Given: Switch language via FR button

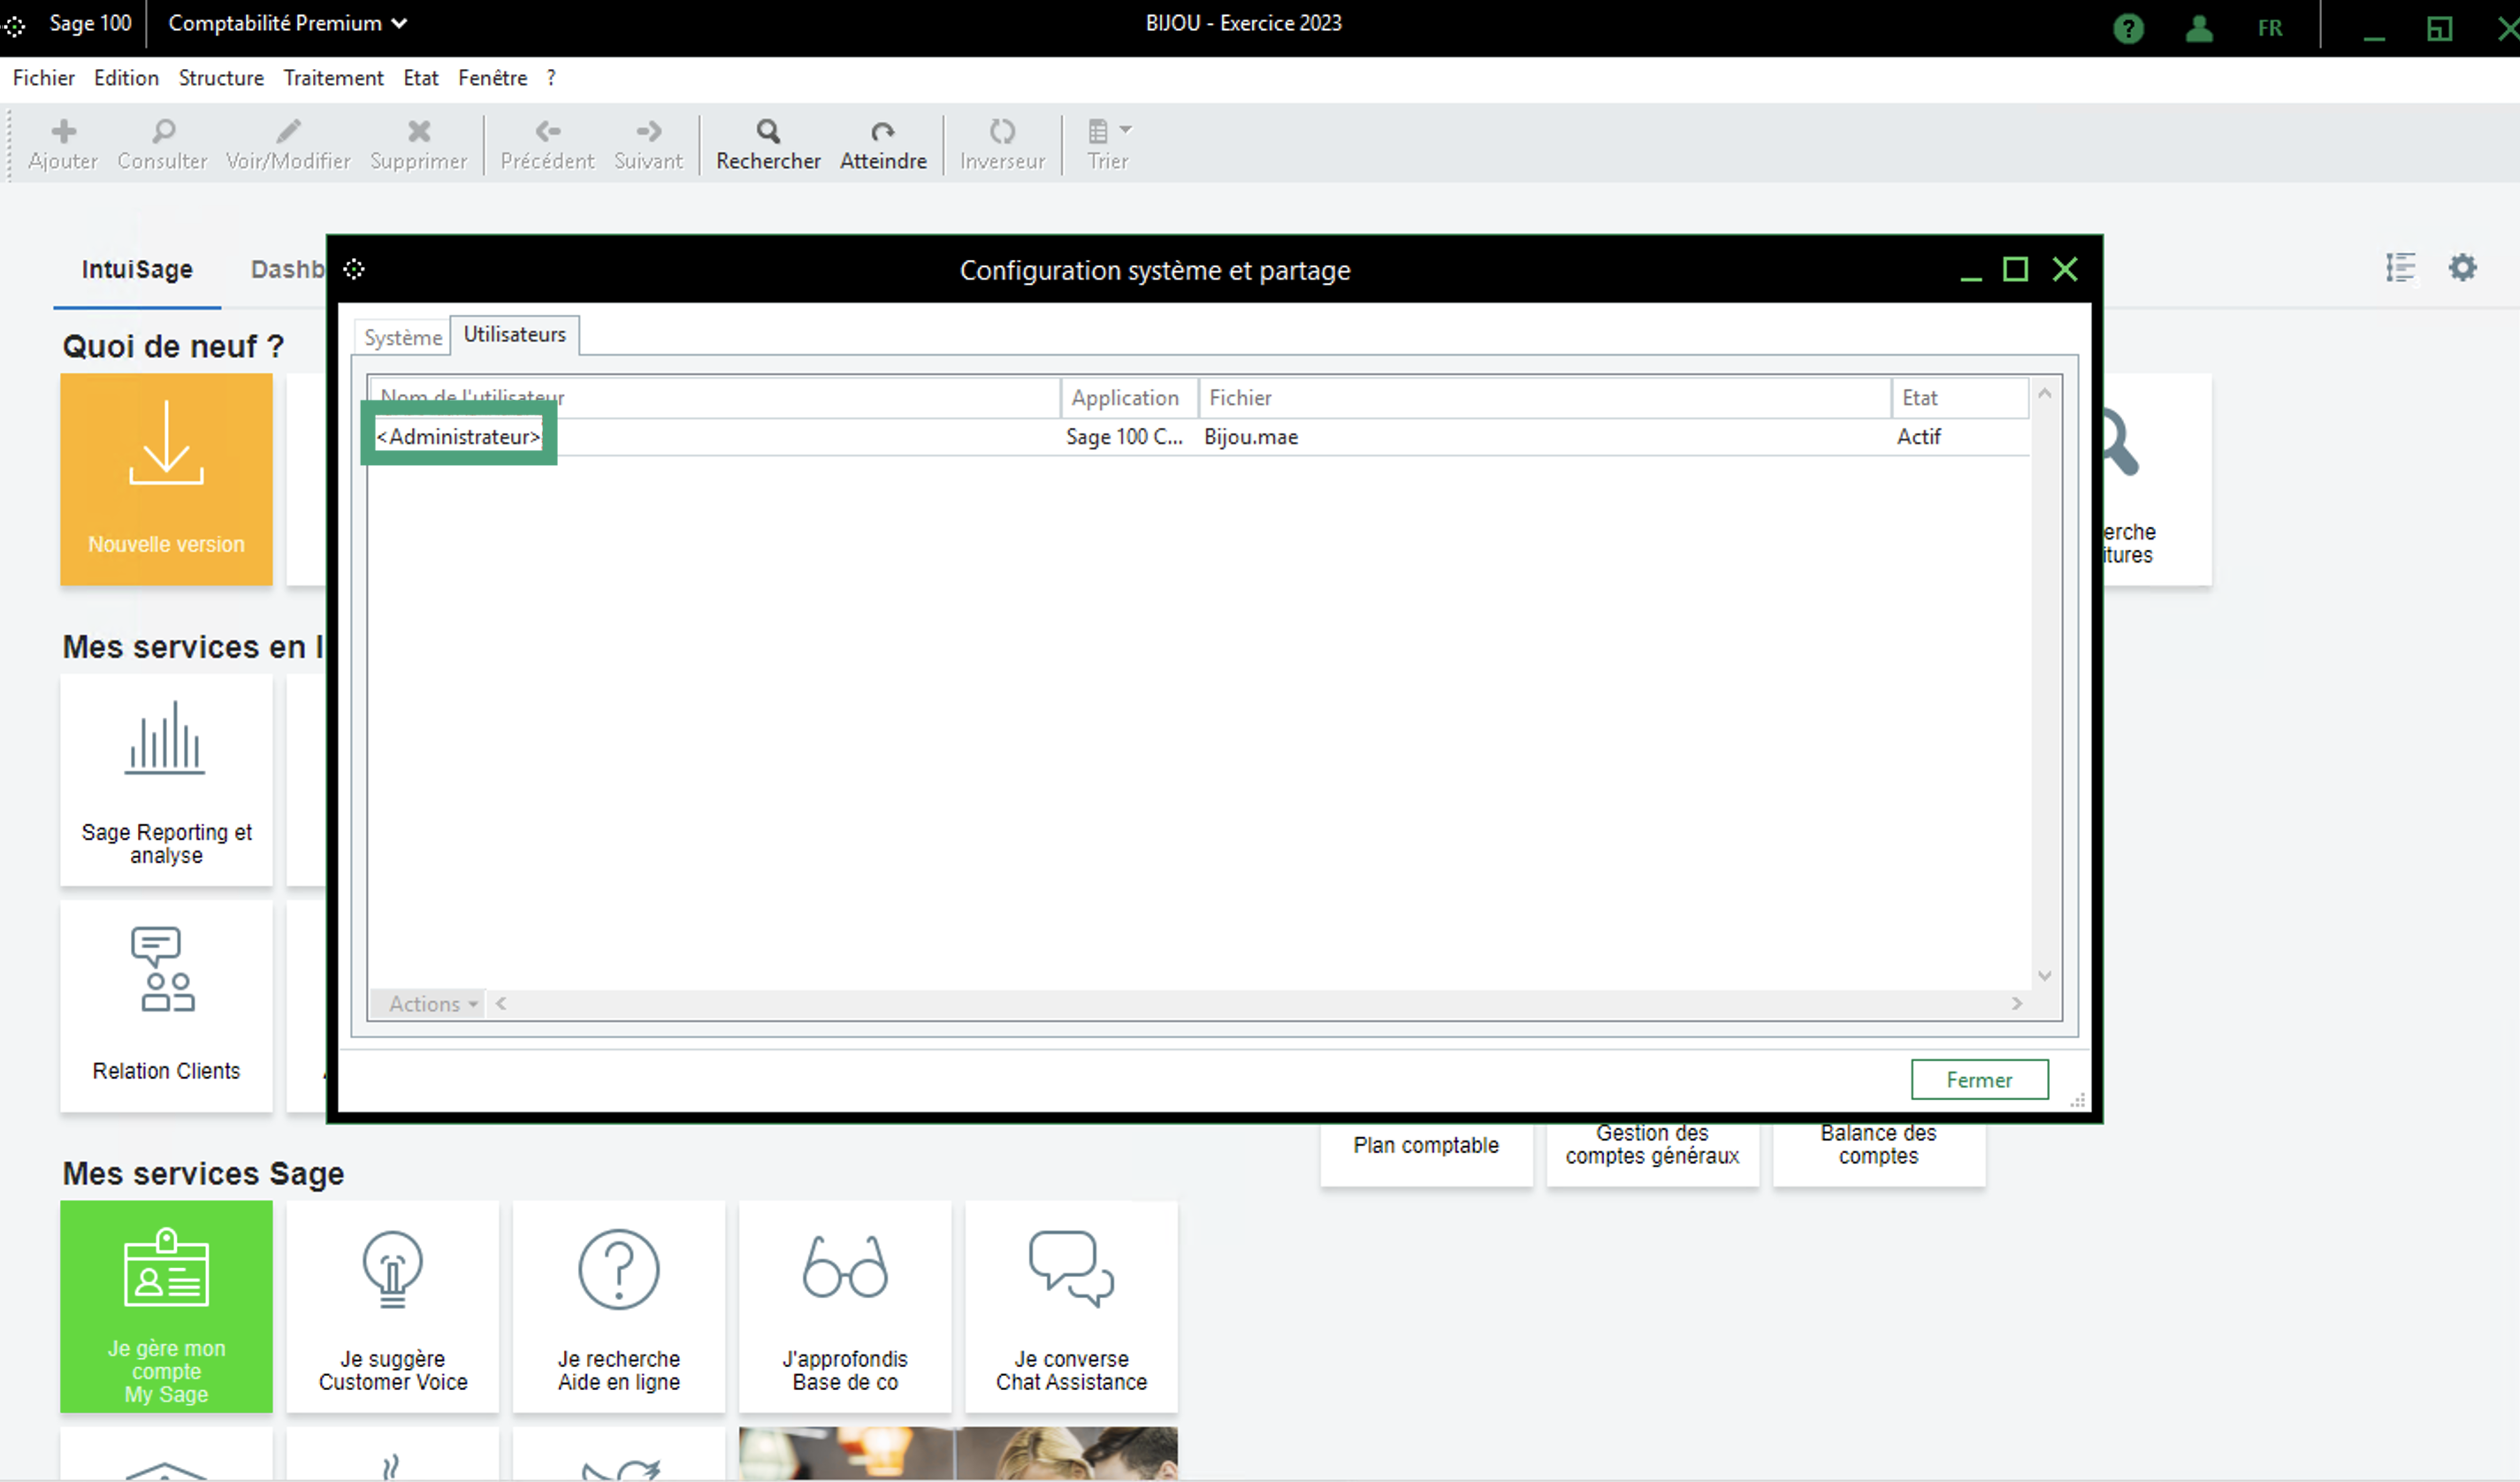Looking at the screenshot, I should point(2269,28).
